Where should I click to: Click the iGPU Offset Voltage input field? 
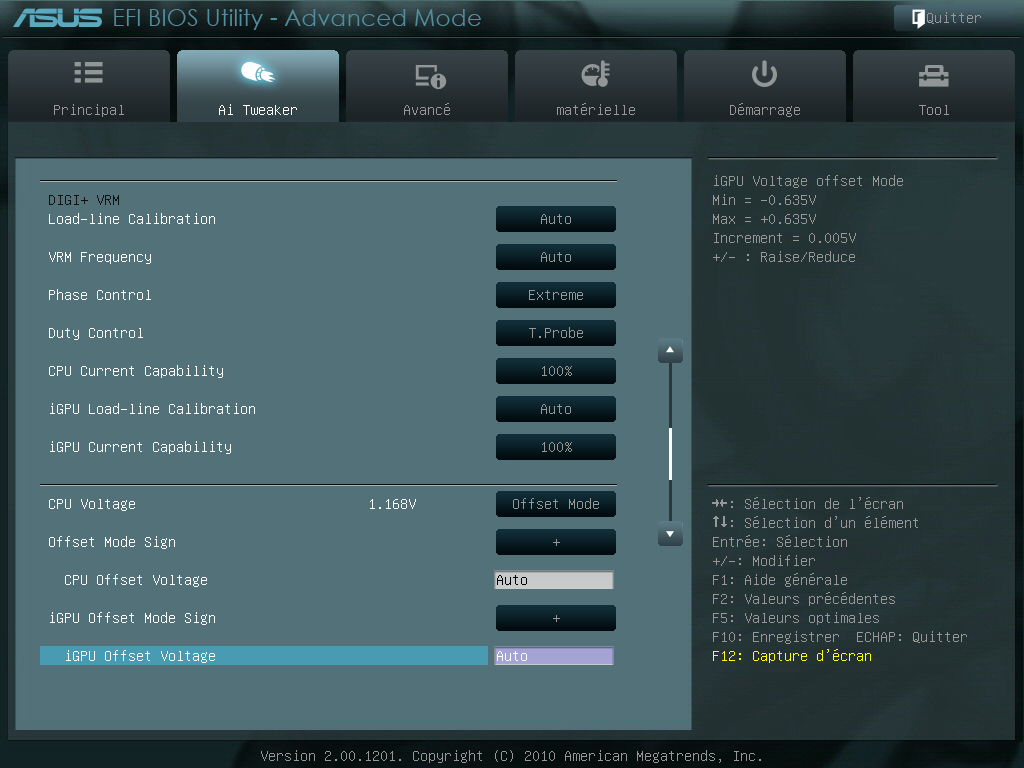(x=555, y=655)
